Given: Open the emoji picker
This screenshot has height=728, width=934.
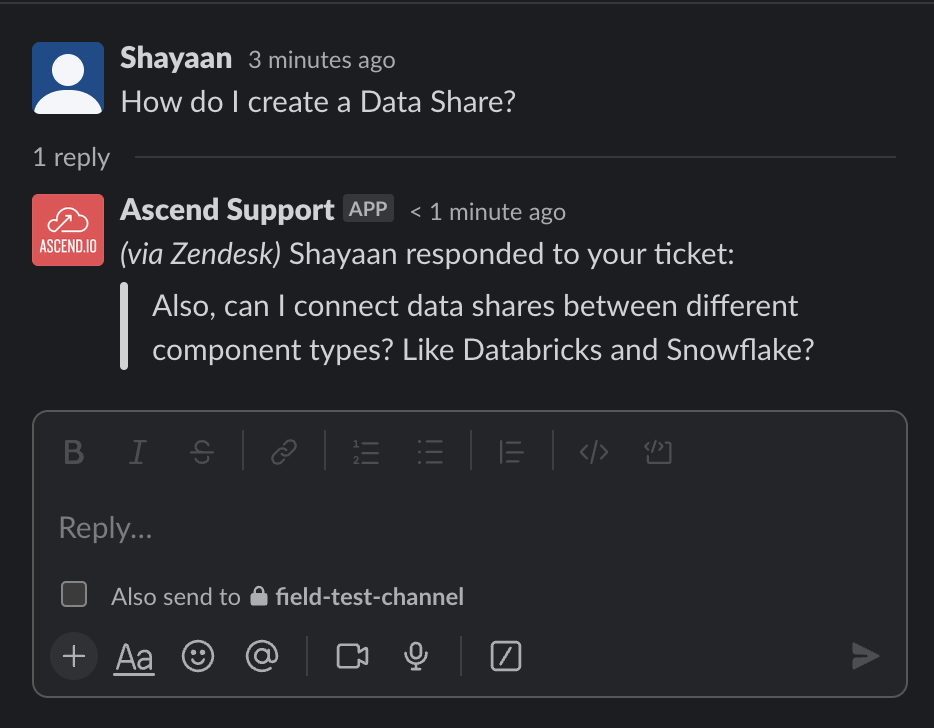Looking at the screenshot, I should point(198,657).
